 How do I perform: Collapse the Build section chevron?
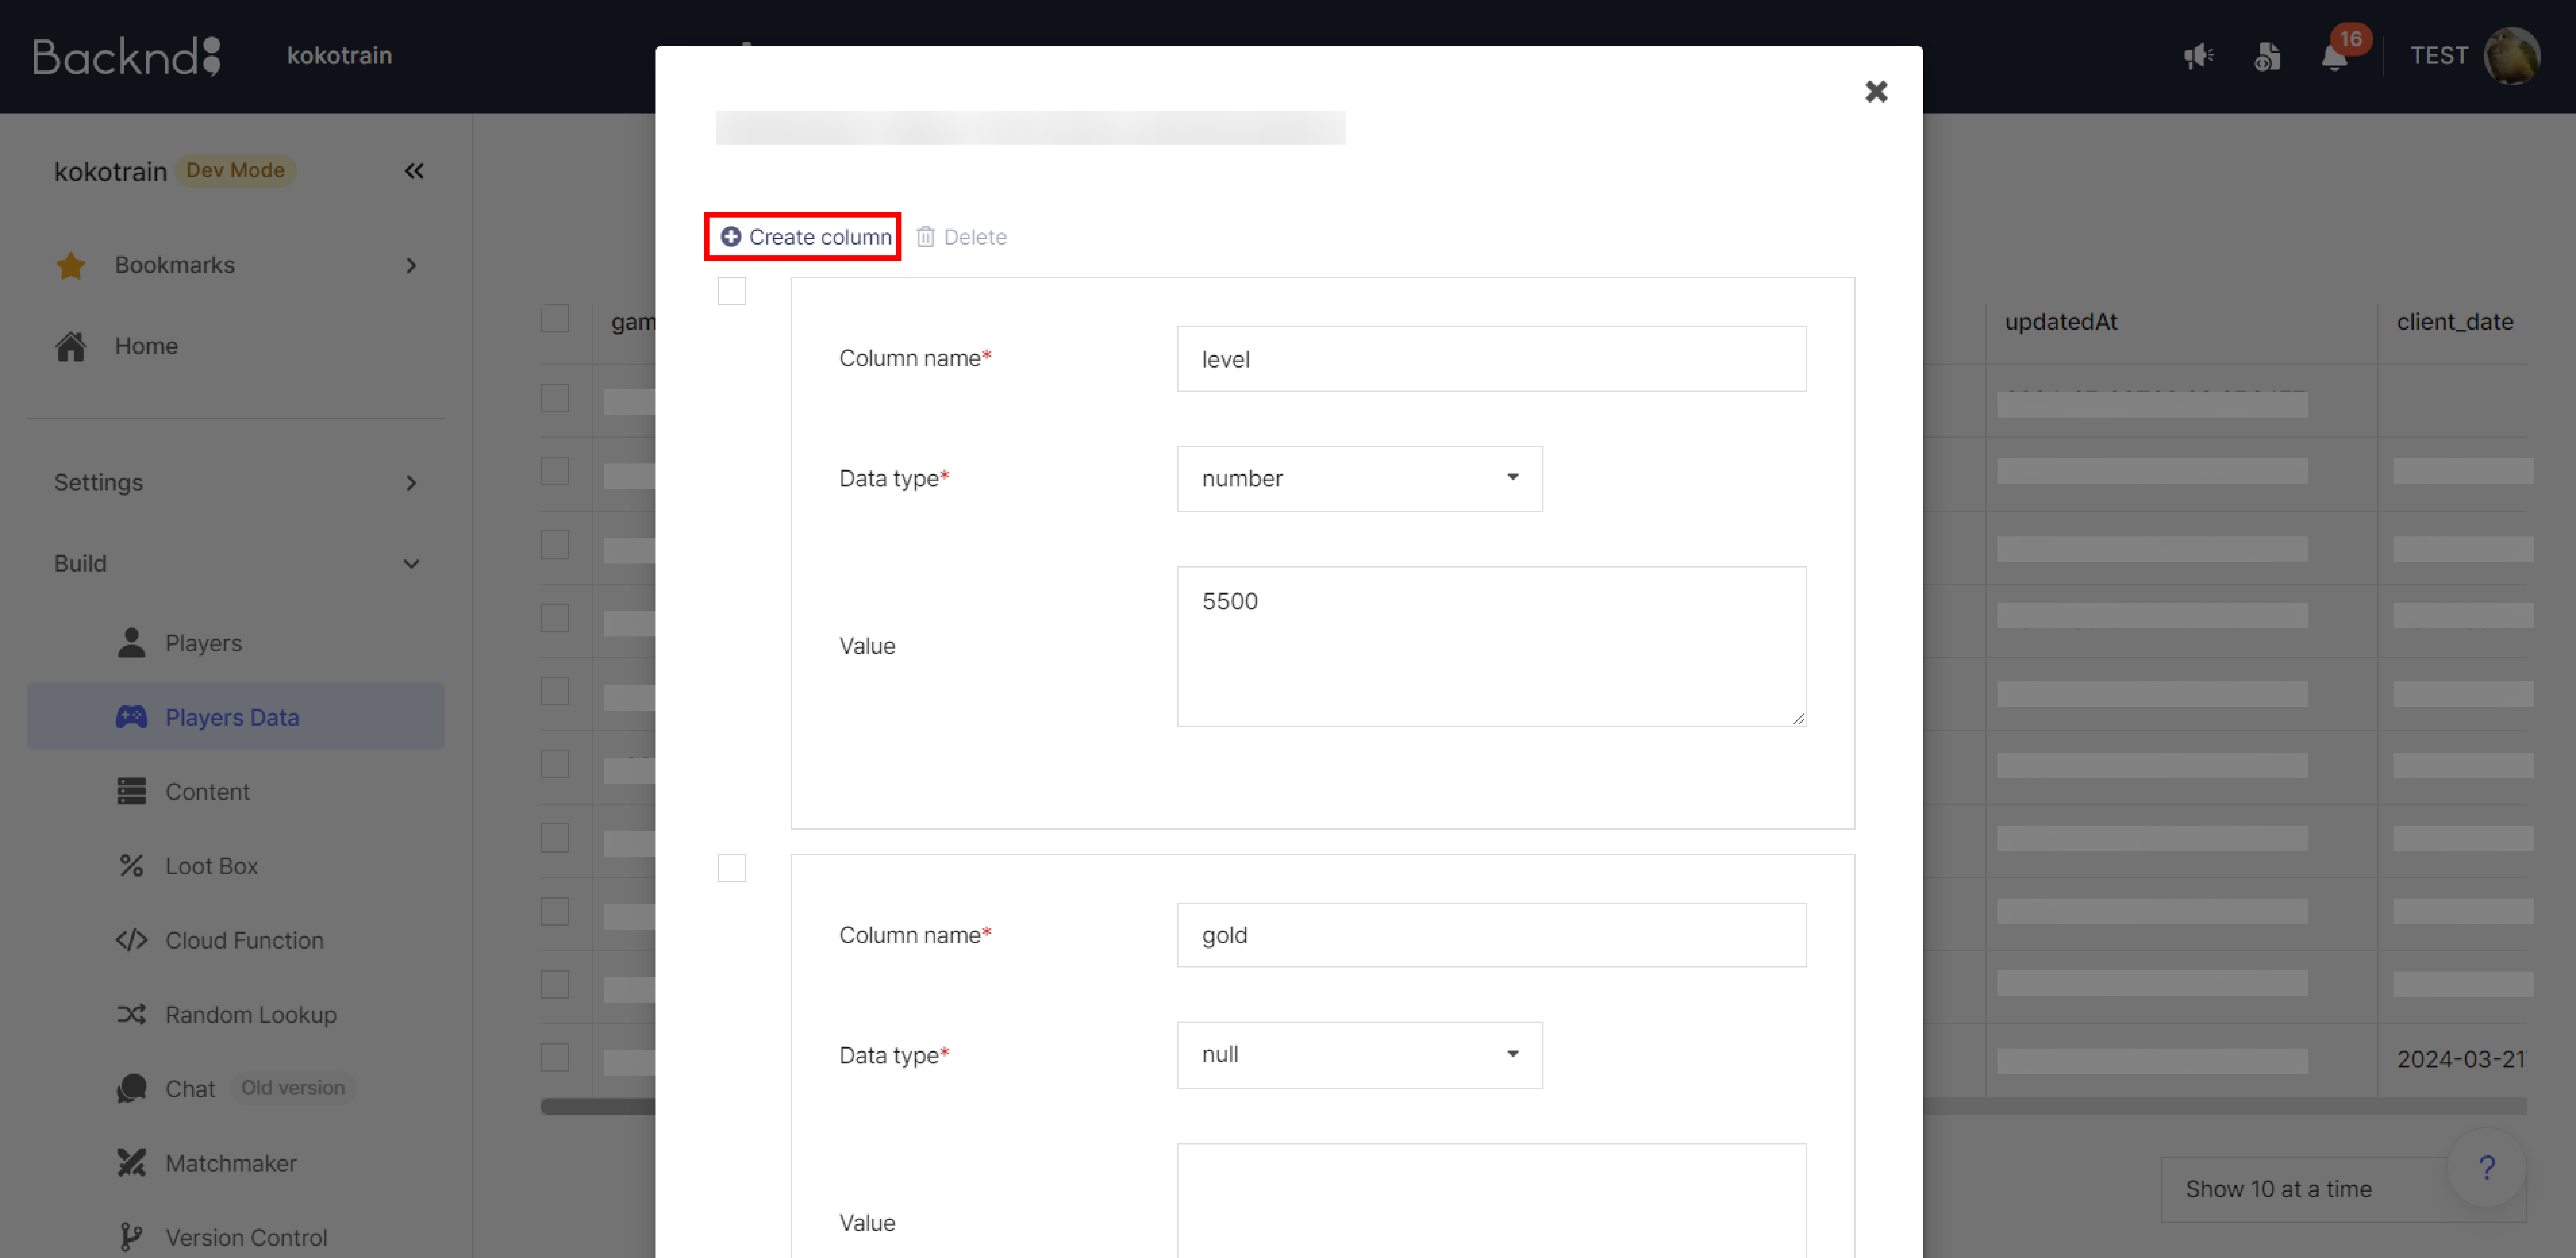(x=411, y=564)
